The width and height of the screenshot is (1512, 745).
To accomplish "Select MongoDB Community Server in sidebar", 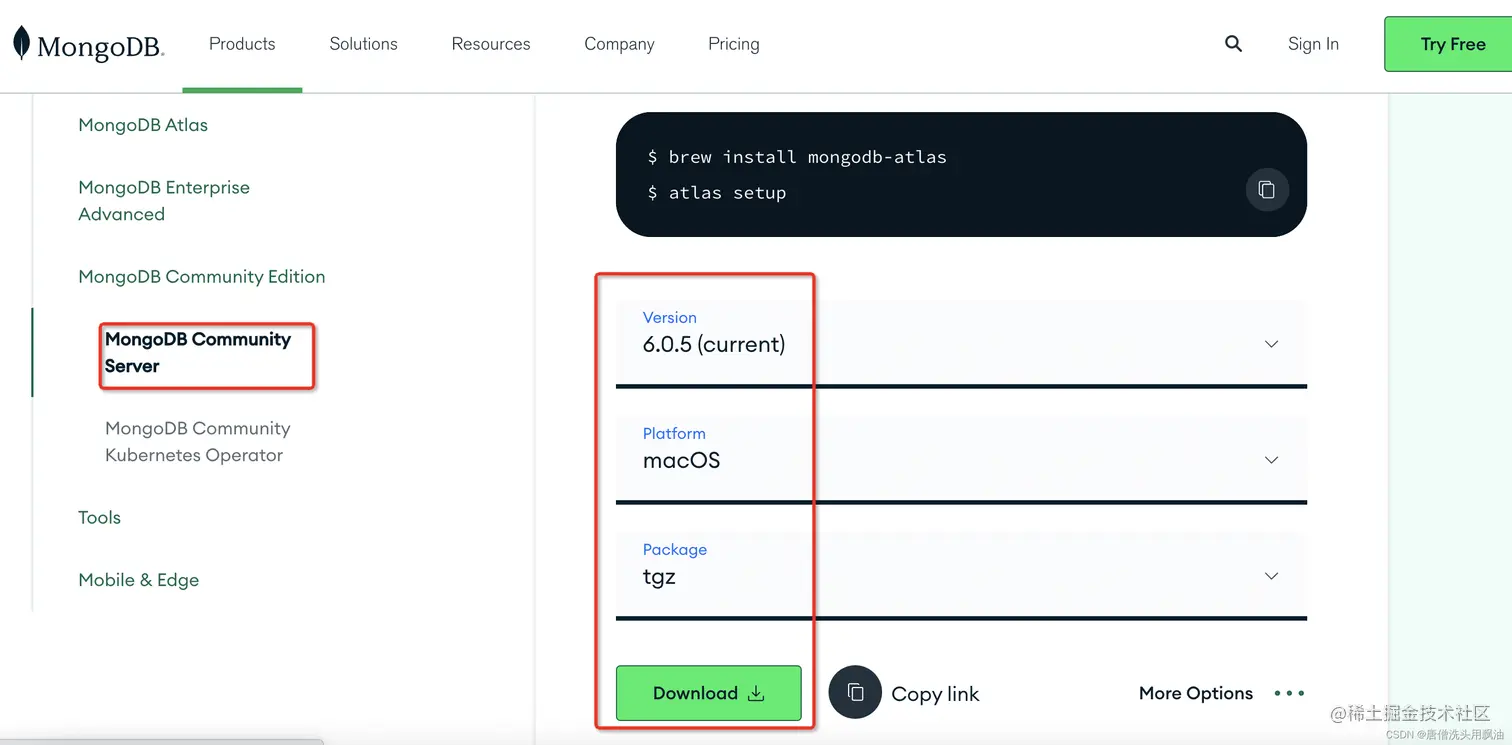I will [198, 352].
